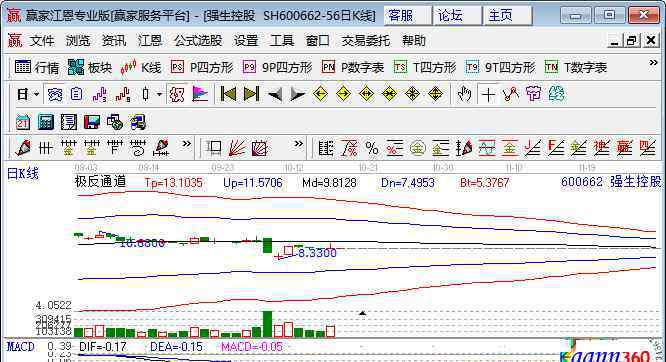The image size is (666, 362).
Task: Click play forward arrow icon
Action: 298,94
